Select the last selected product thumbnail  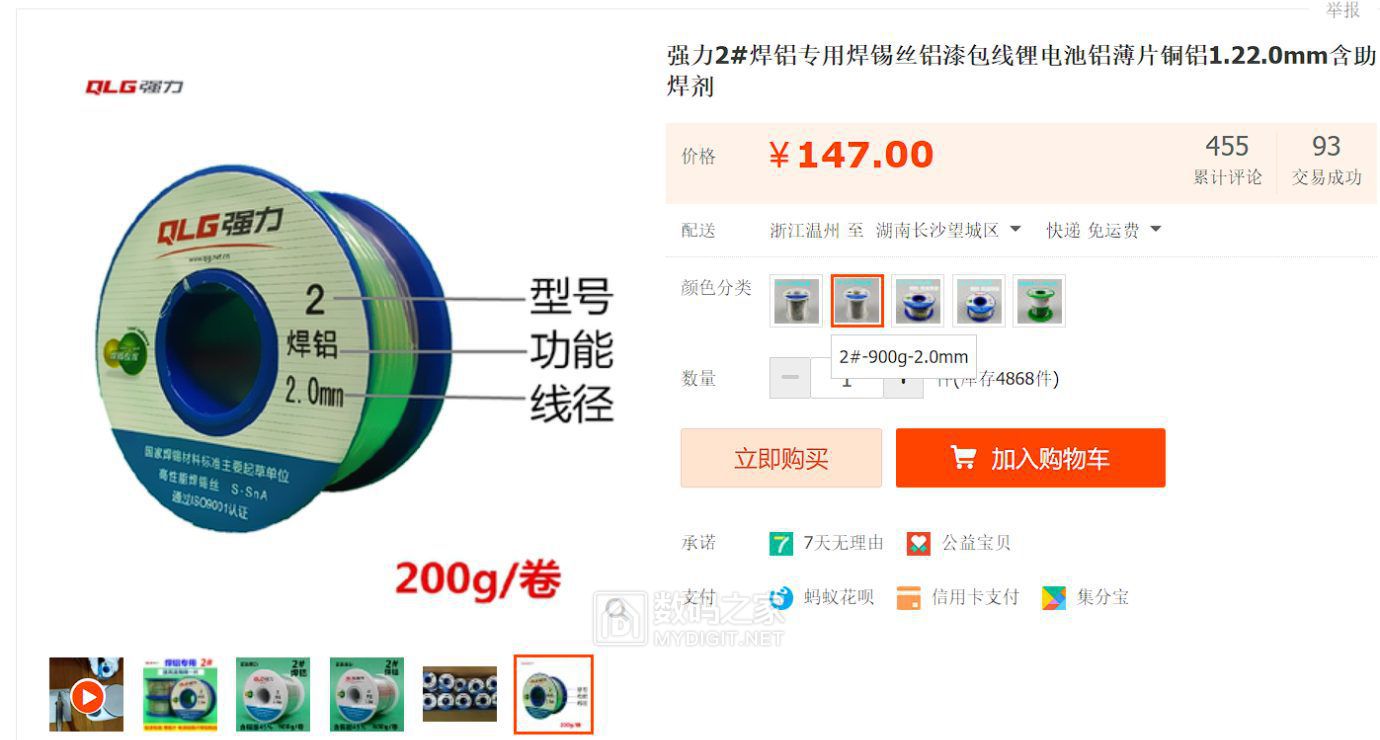click(x=553, y=695)
